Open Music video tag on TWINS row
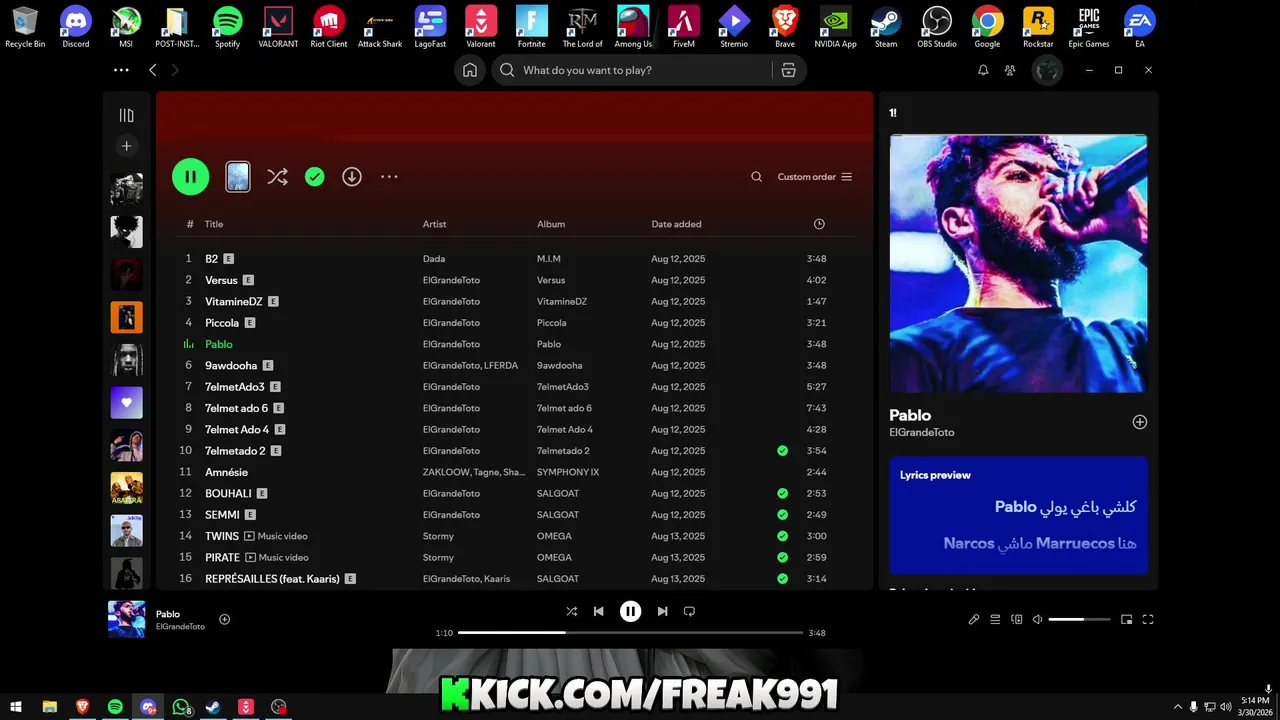Image resolution: width=1280 pixels, height=720 pixels. [276, 536]
